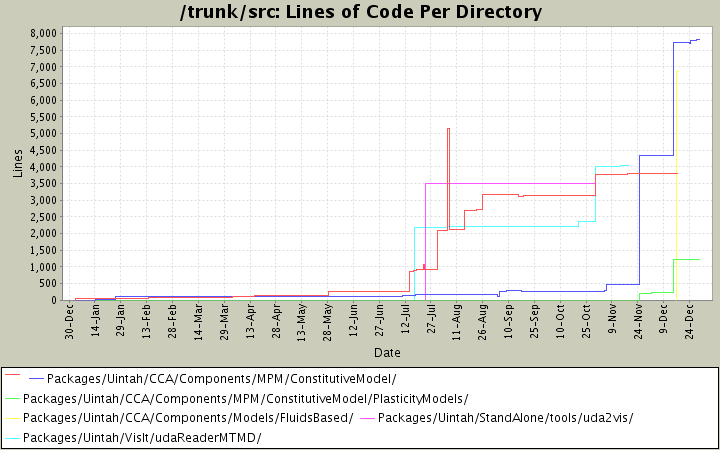
Task: Click the "11-Aug" date tick label
Action: pyautogui.click(x=457, y=321)
